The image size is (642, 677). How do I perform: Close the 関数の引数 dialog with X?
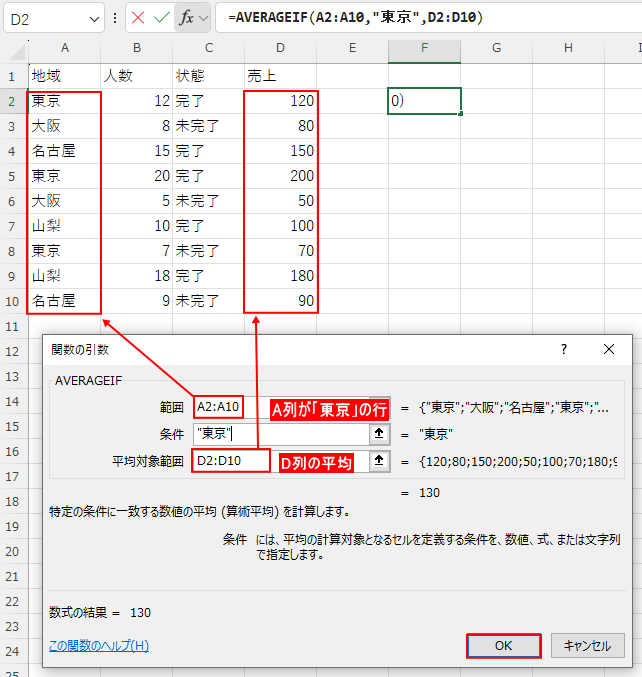[x=609, y=349]
